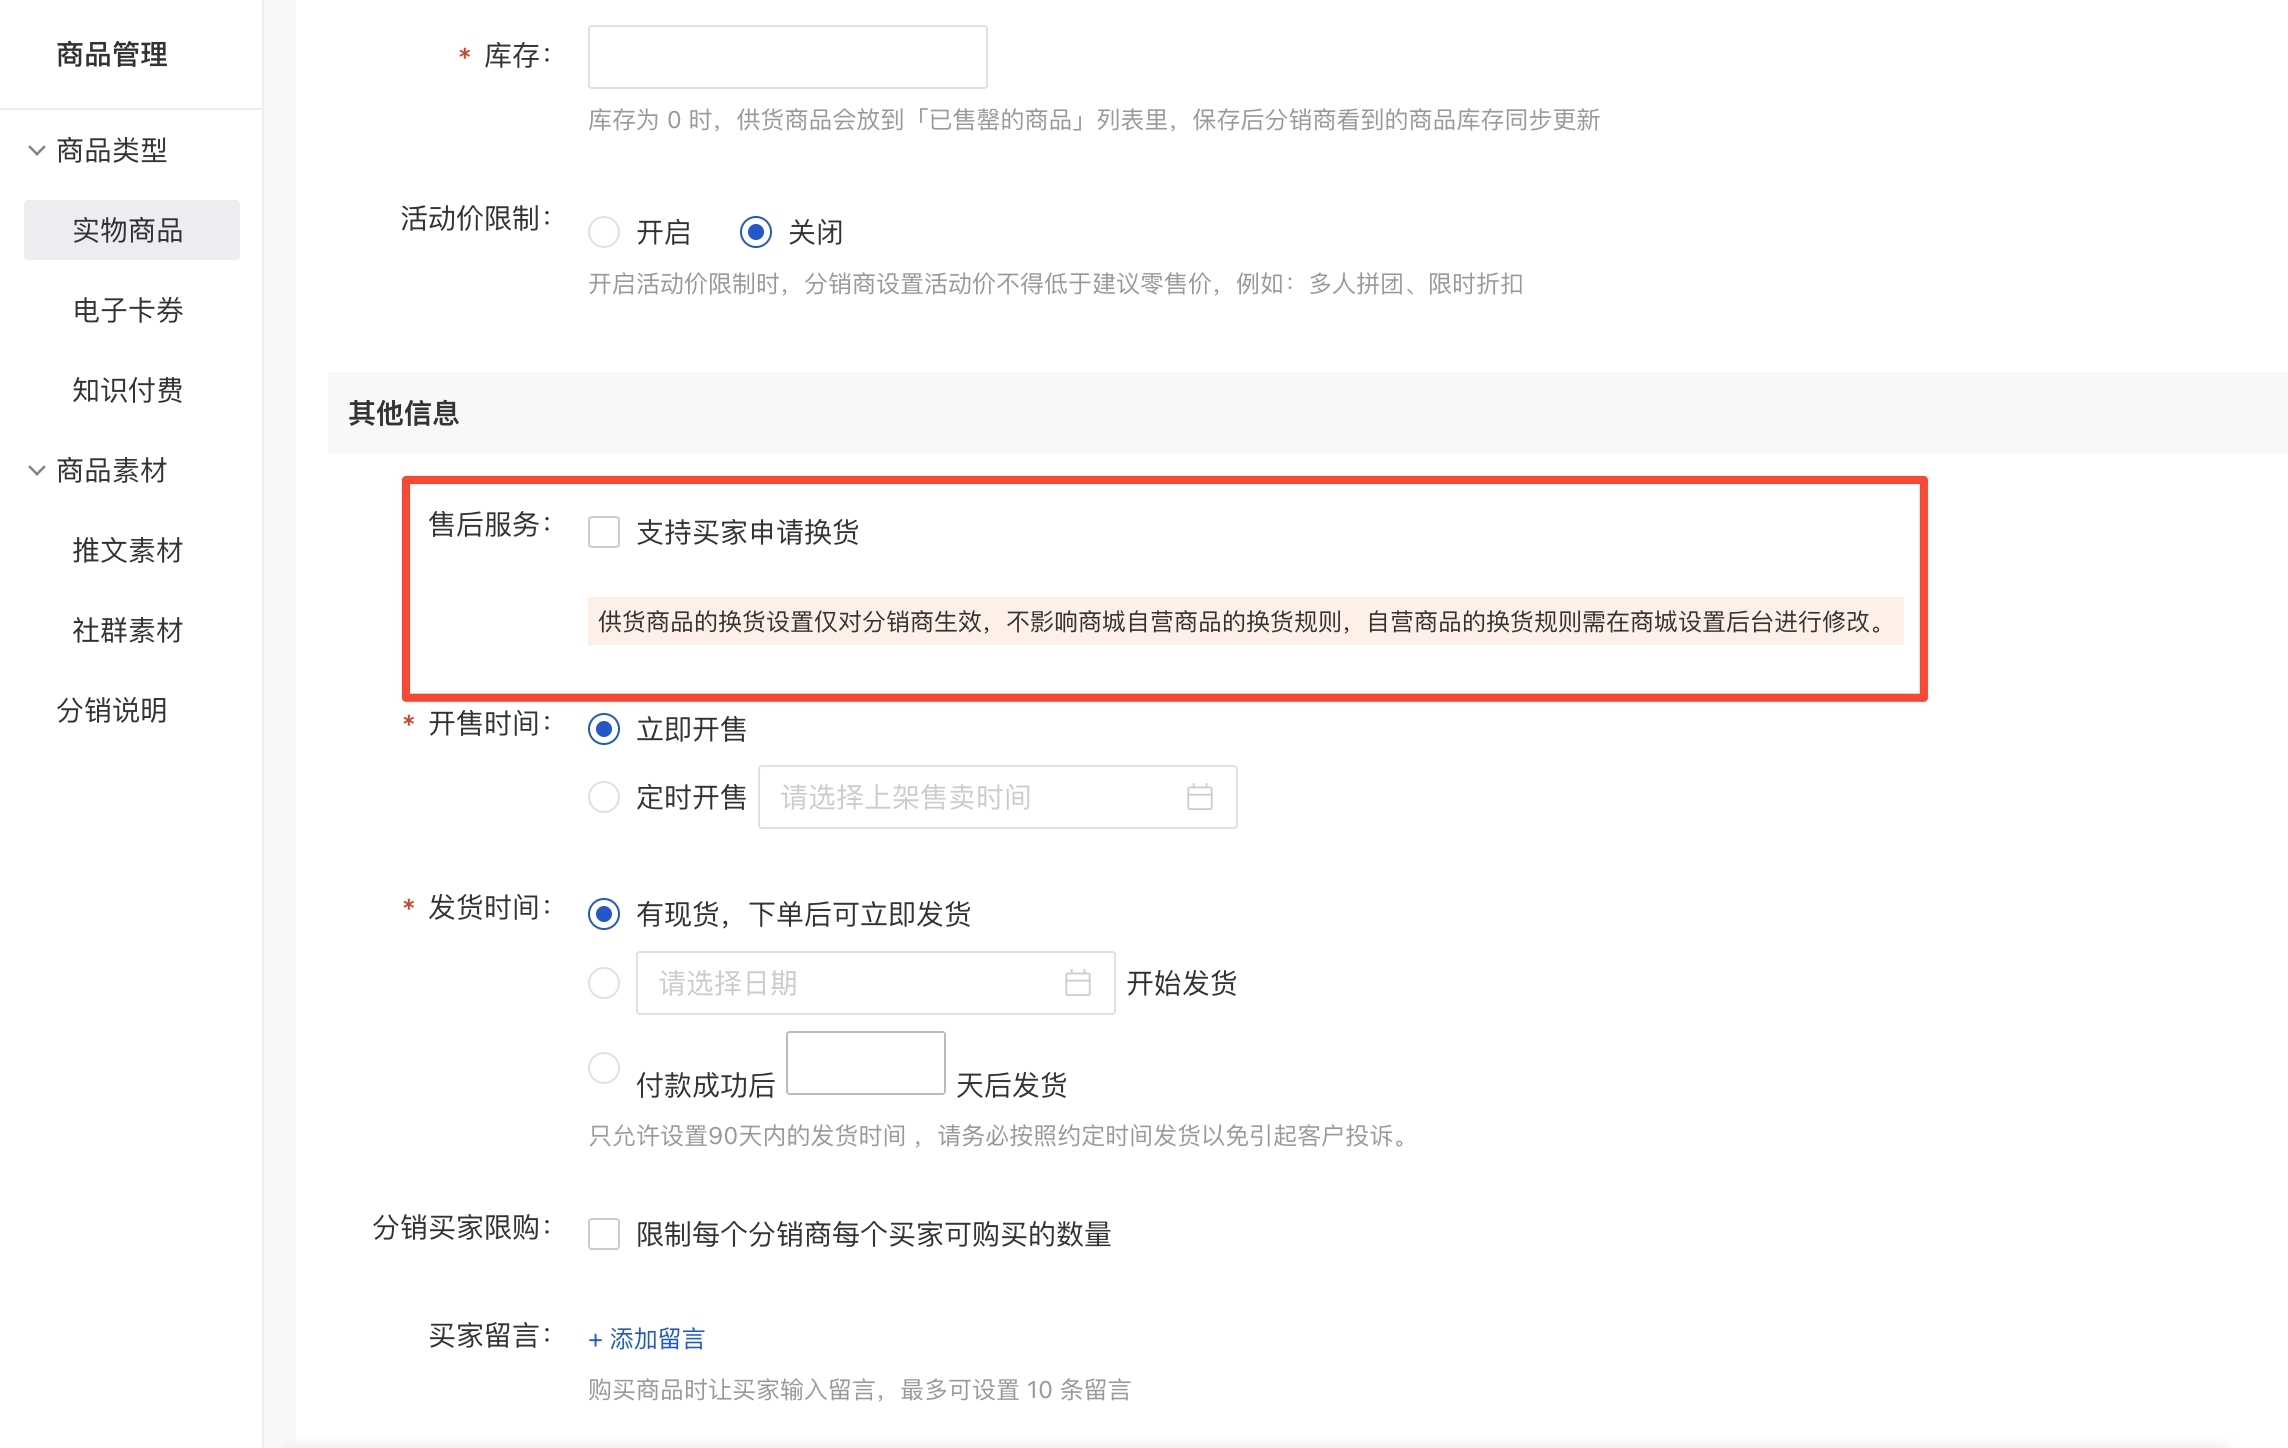Click the 分销买家限购 label

(462, 1228)
